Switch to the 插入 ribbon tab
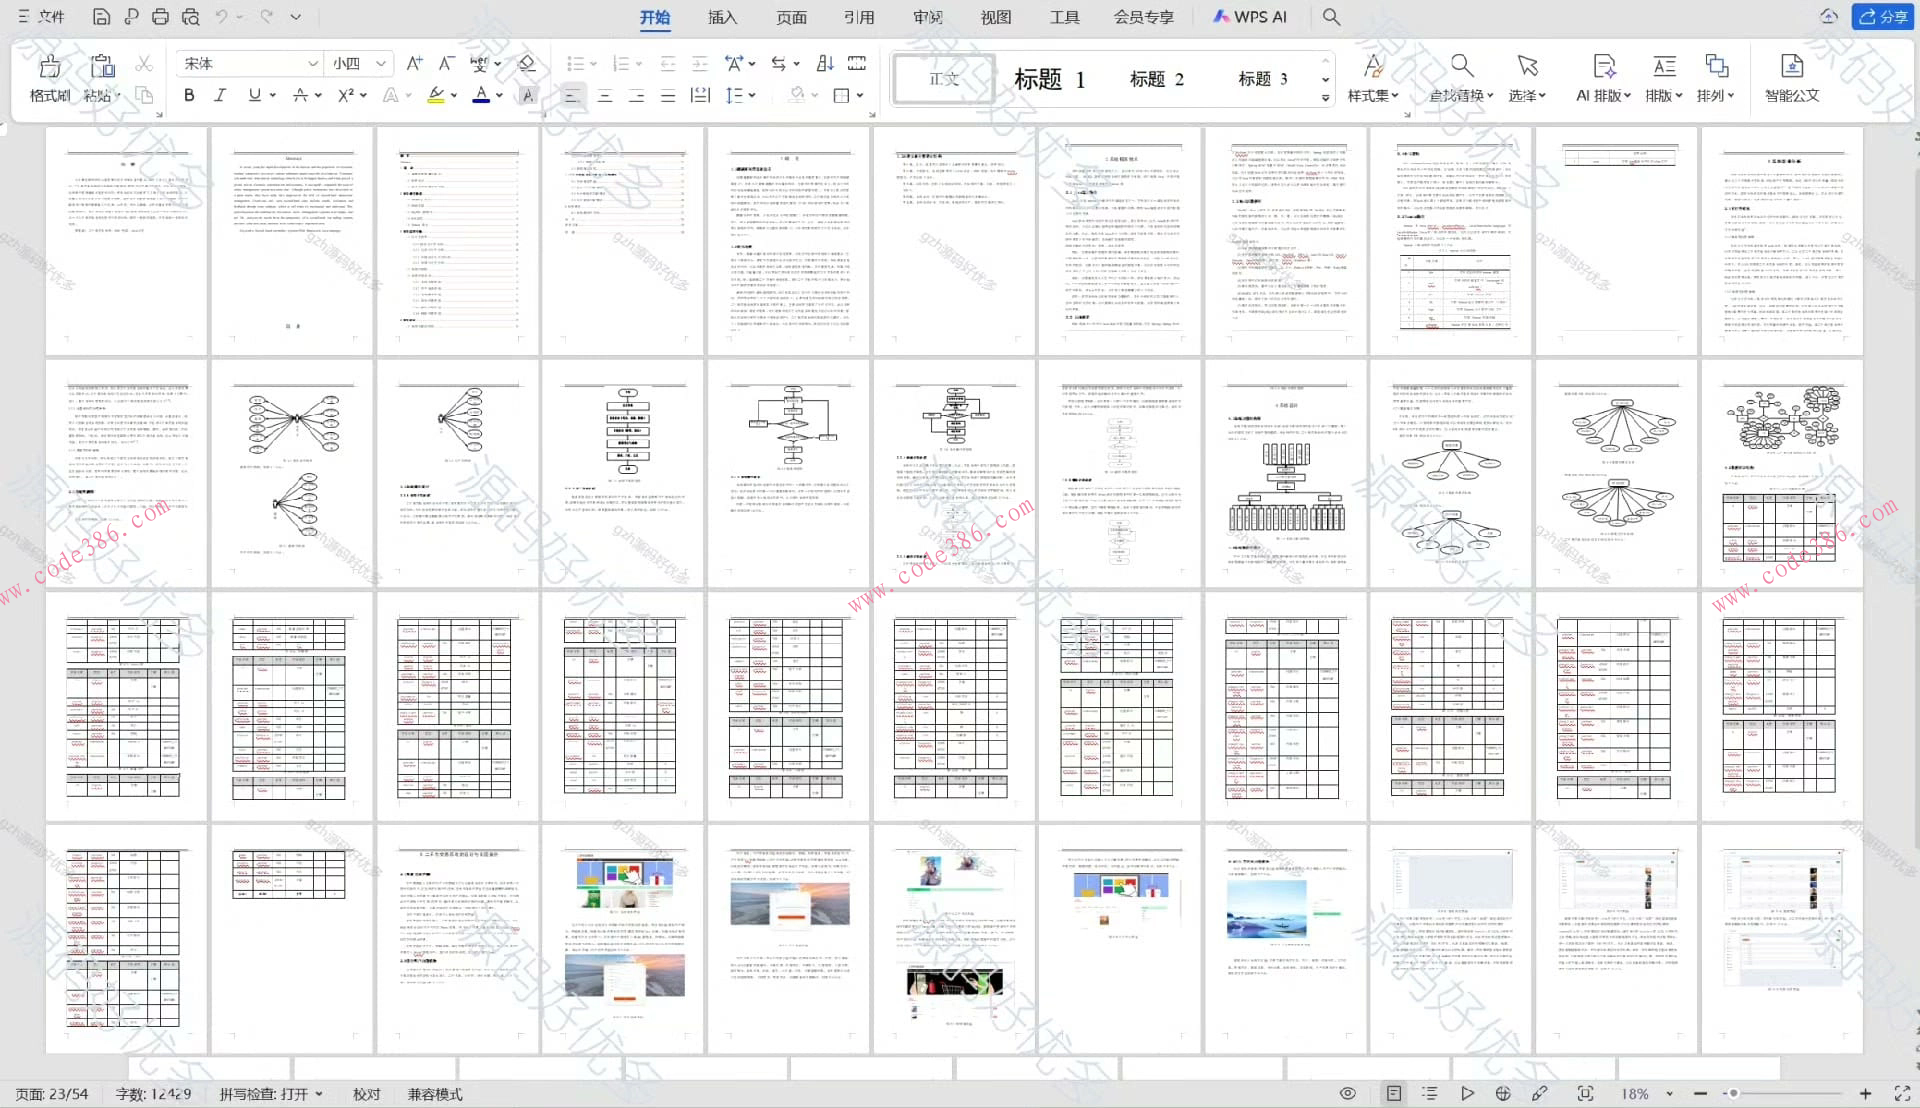The height and width of the screenshot is (1108, 1920). (722, 17)
